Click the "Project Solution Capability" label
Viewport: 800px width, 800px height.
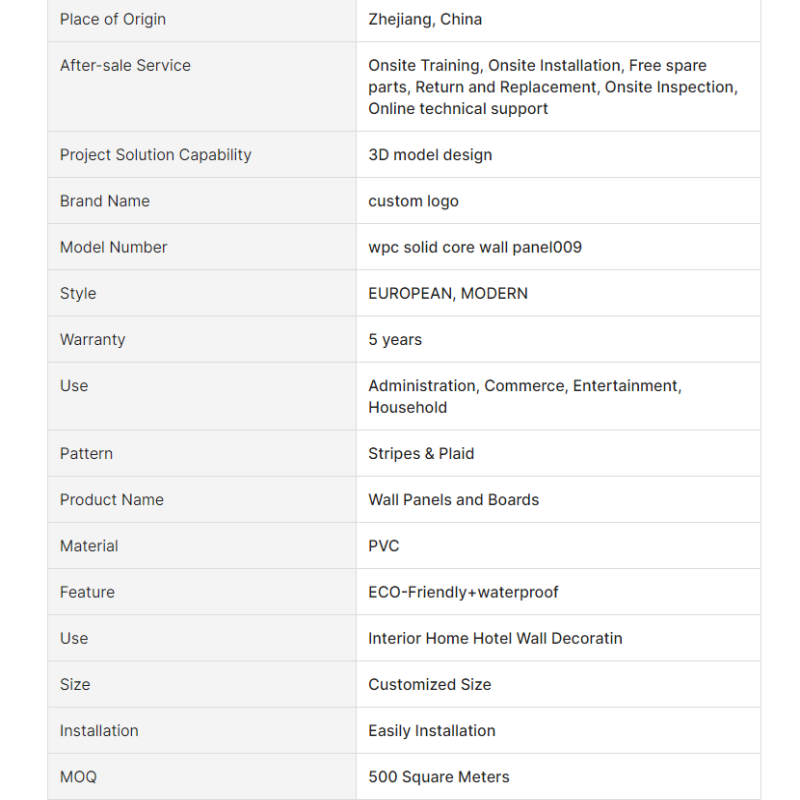(x=156, y=155)
